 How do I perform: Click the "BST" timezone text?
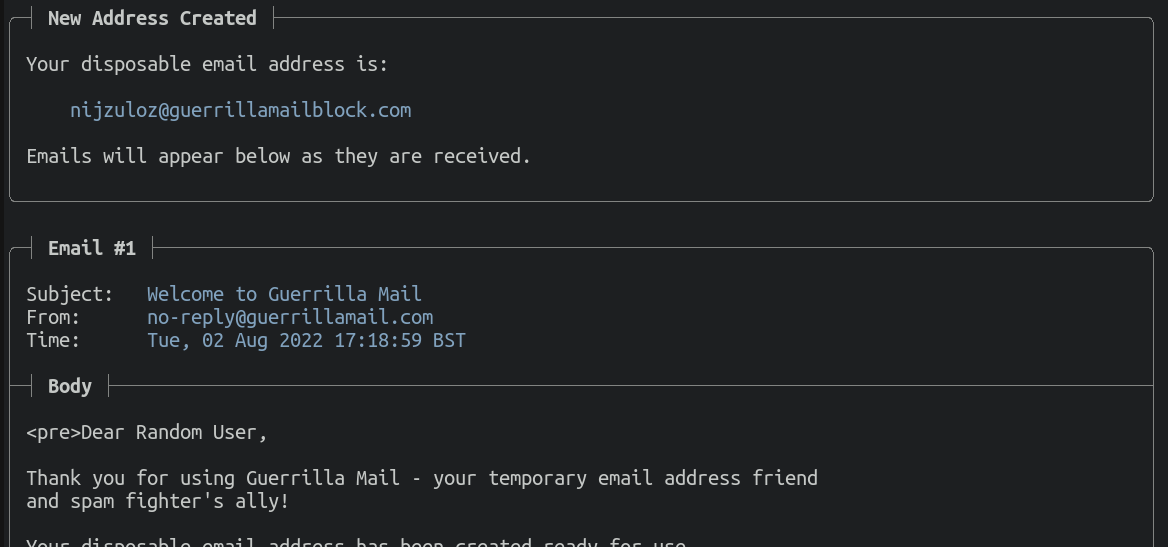click(x=449, y=340)
